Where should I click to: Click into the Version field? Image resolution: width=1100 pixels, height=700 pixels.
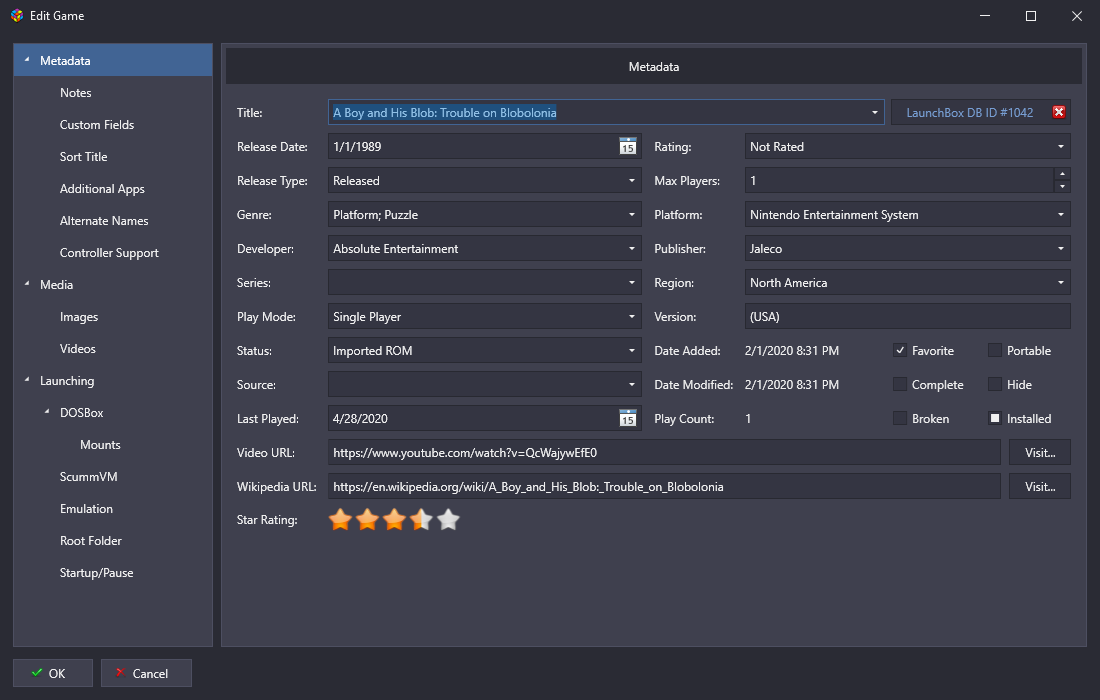pos(907,316)
